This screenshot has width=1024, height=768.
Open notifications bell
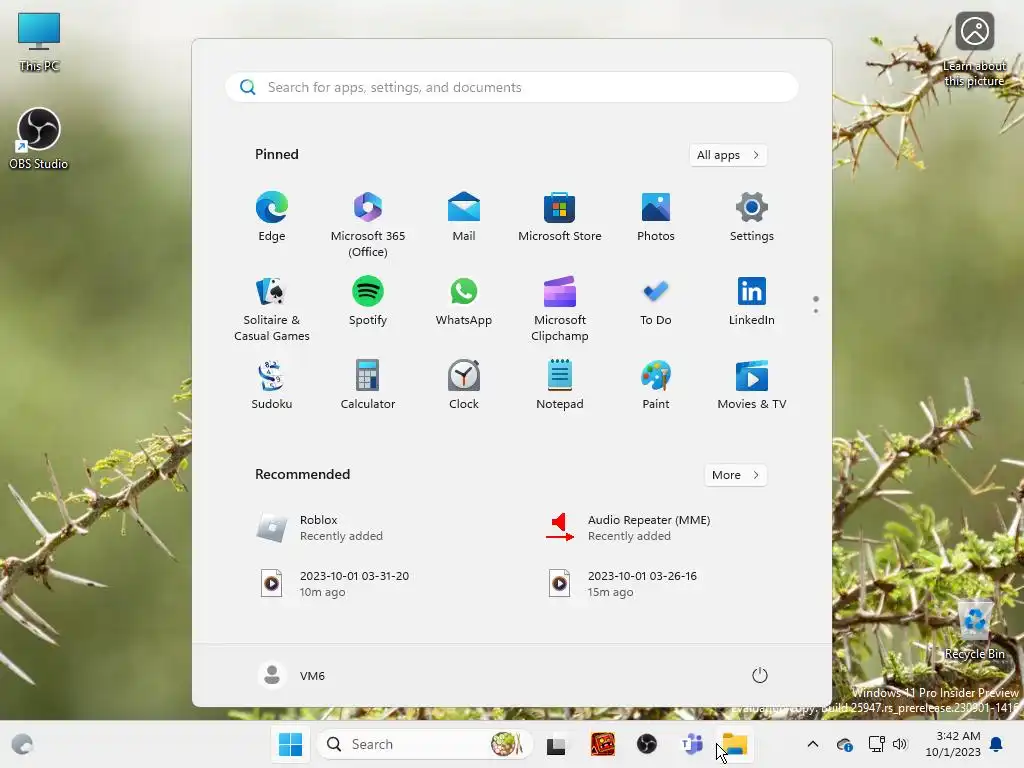997,744
